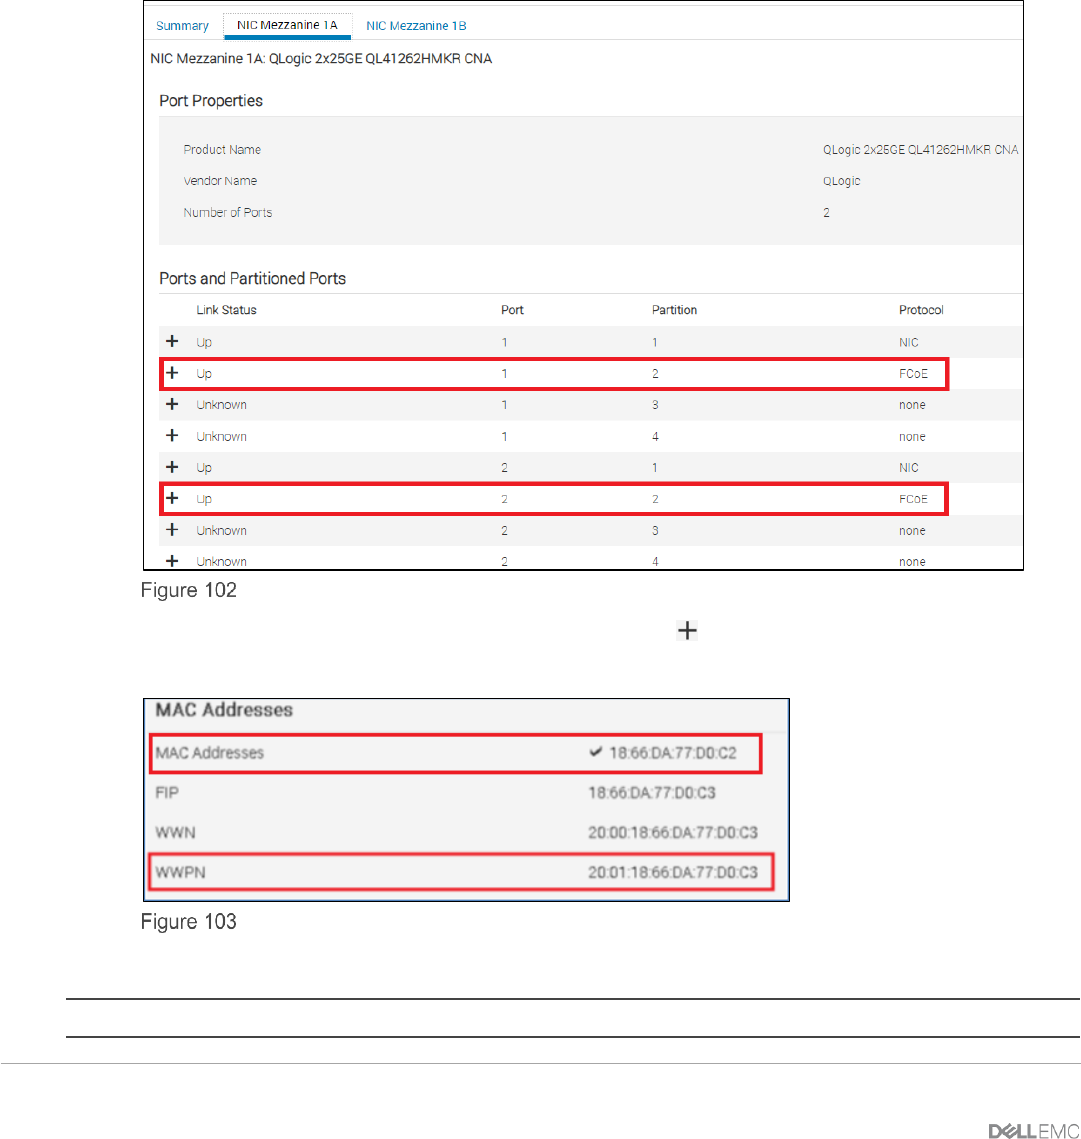Click the Port Properties section heading
This screenshot has width=1081, height=1139.
211,101
